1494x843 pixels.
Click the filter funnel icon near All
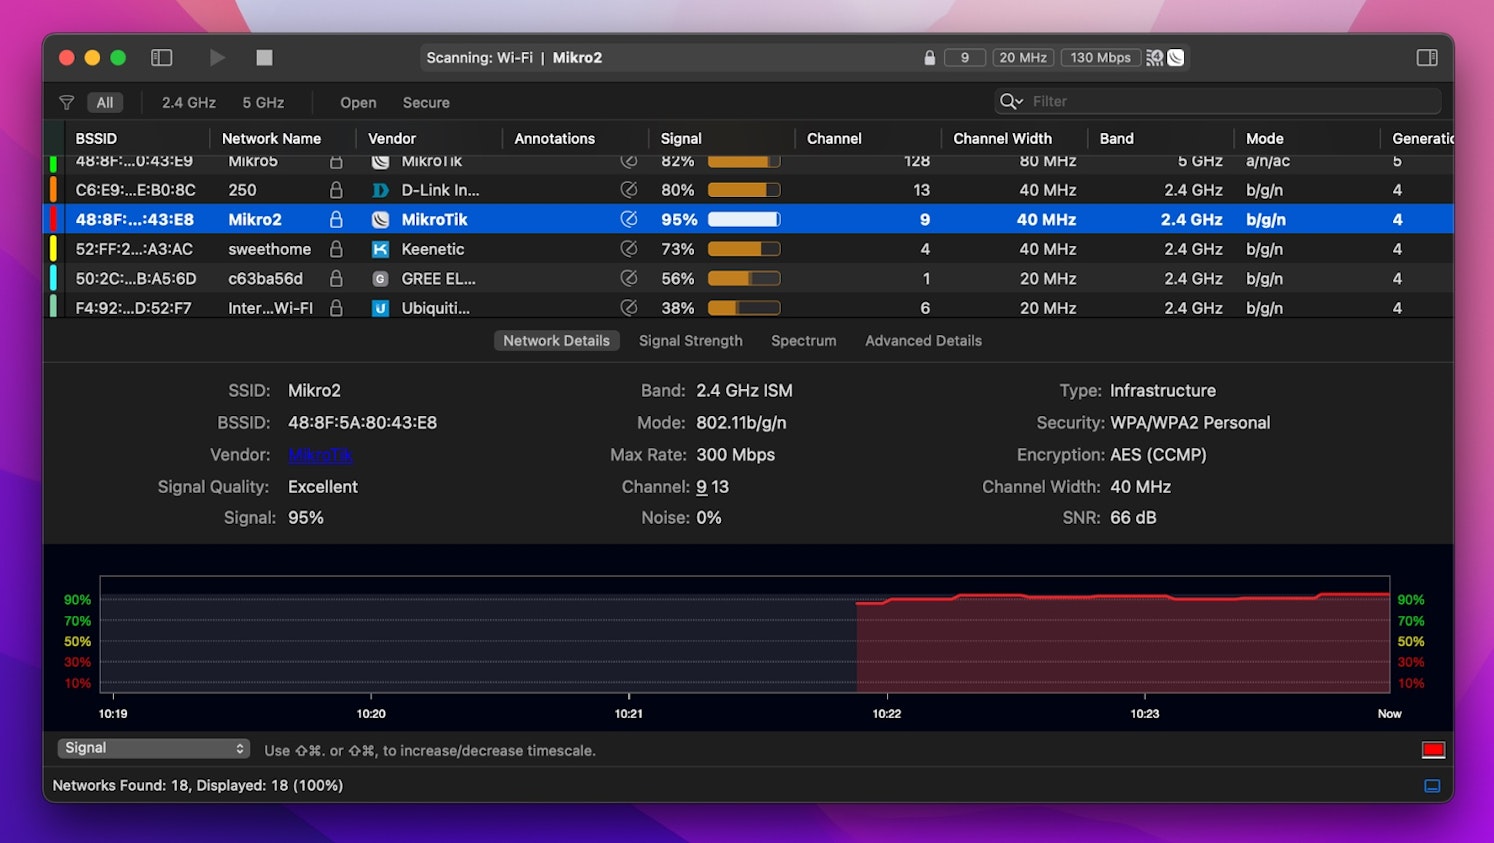(66, 101)
